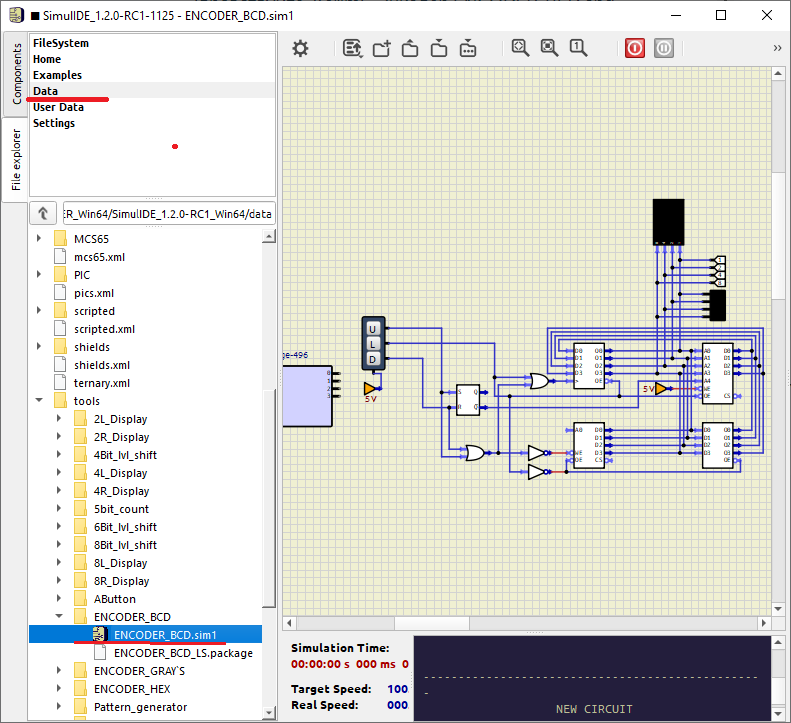Open the Settings gear in the circuit toolbar
The image size is (791, 723).
point(300,48)
